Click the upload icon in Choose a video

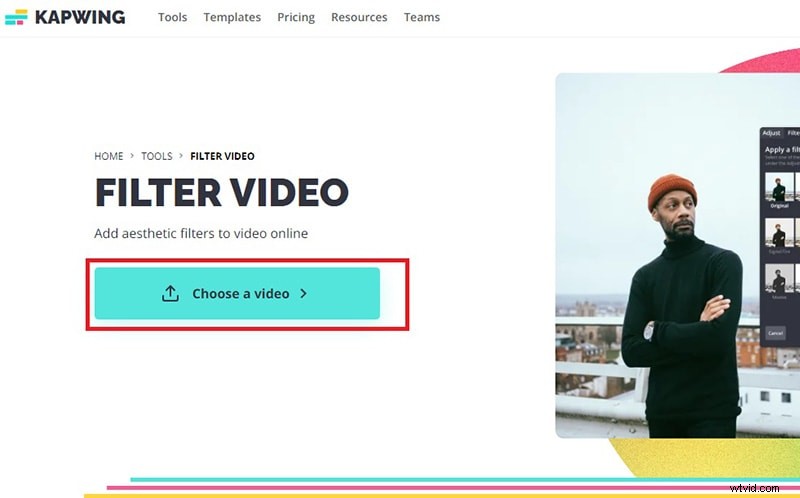point(170,293)
